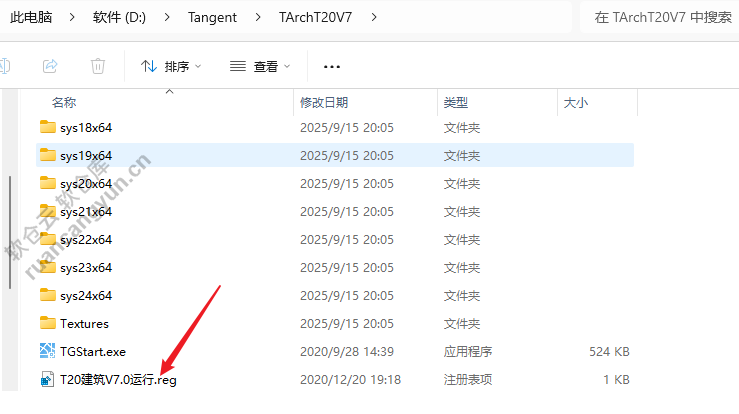The width and height of the screenshot is (739, 414).
Task: Expand chevron after TArchT20V7 in breadcrumb
Action: coord(374,17)
